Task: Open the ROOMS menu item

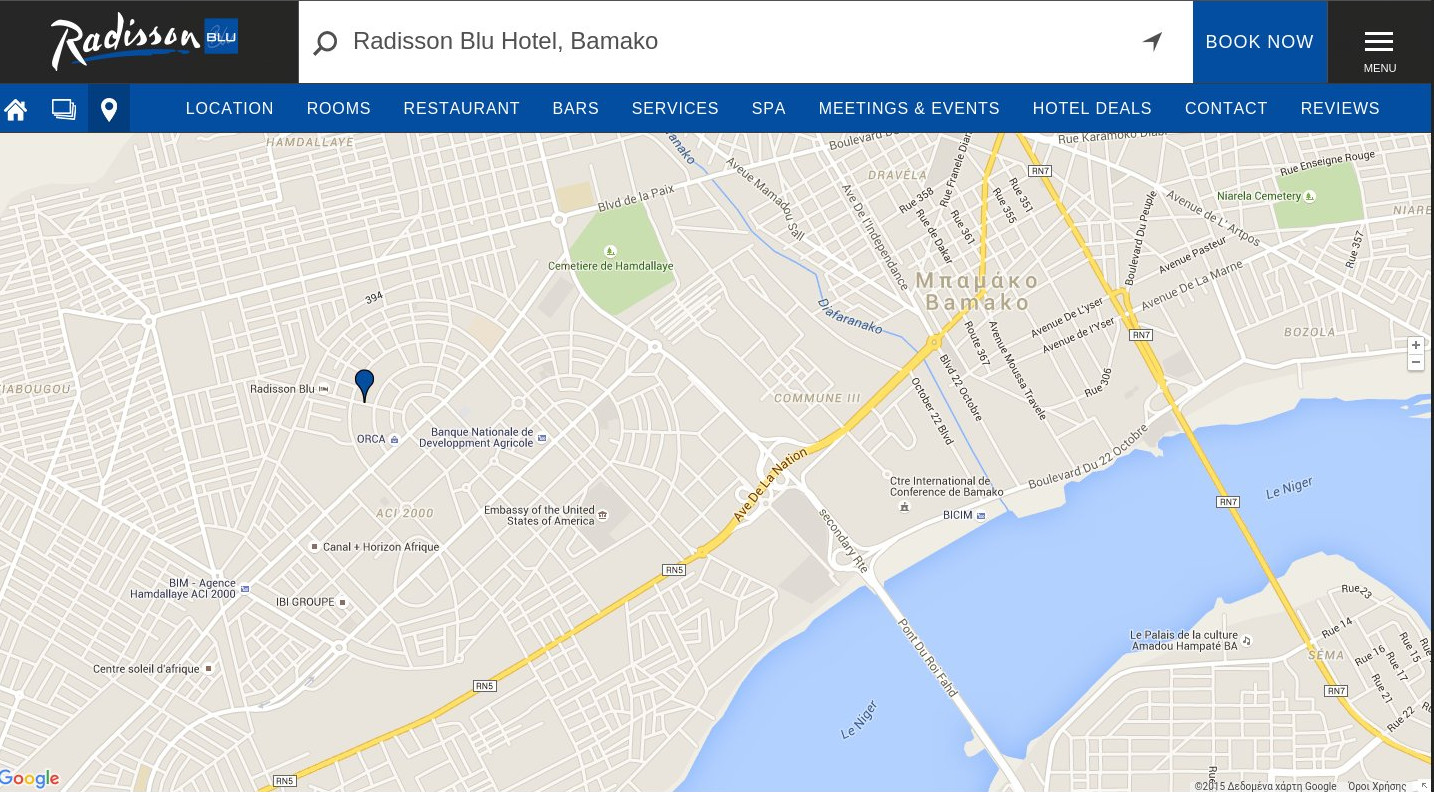Action: point(338,109)
